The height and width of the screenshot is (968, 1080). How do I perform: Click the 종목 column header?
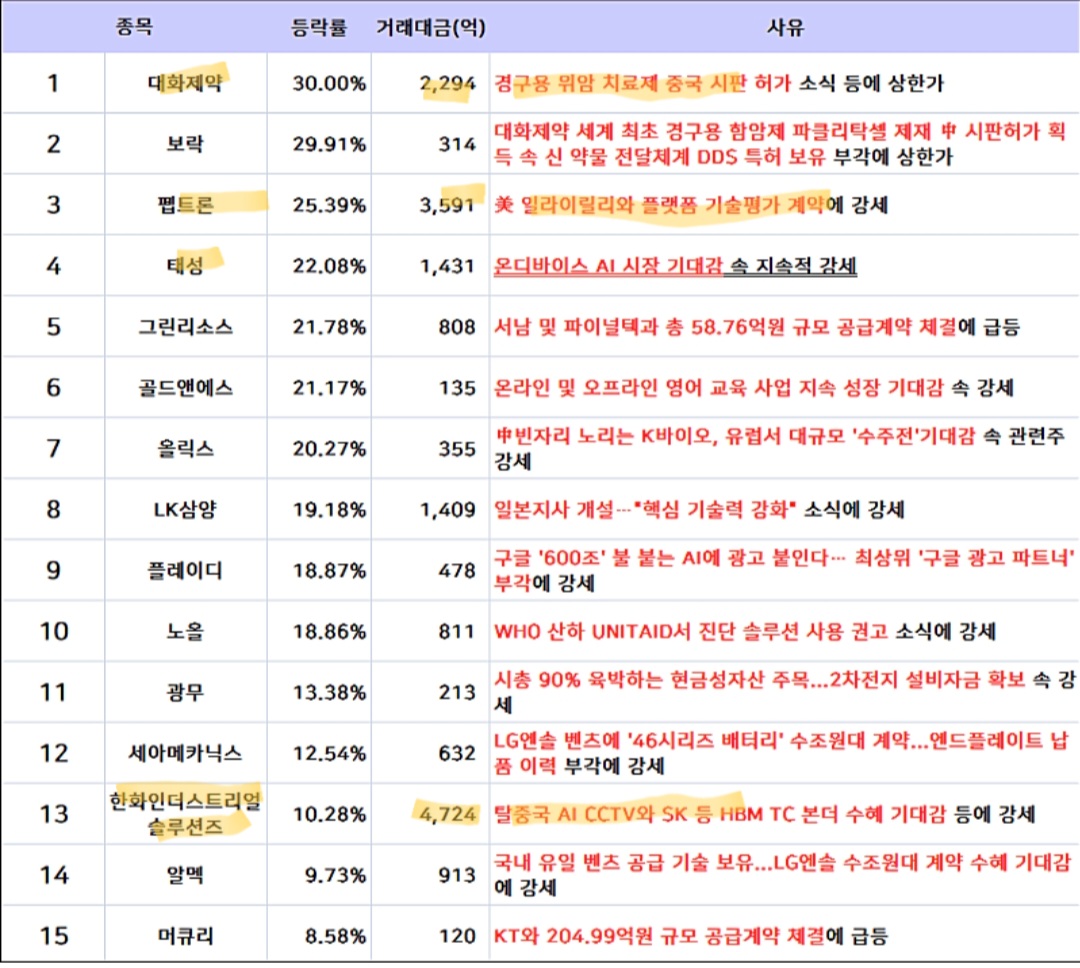point(134,26)
